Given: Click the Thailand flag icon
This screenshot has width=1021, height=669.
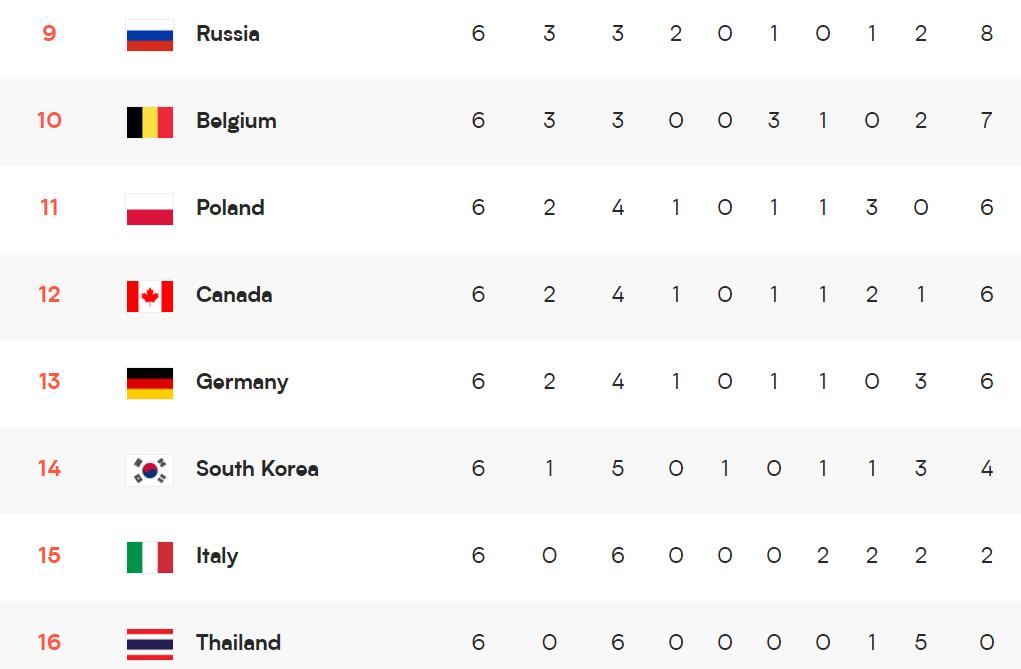Looking at the screenshot, I should (x=150, y=644).
